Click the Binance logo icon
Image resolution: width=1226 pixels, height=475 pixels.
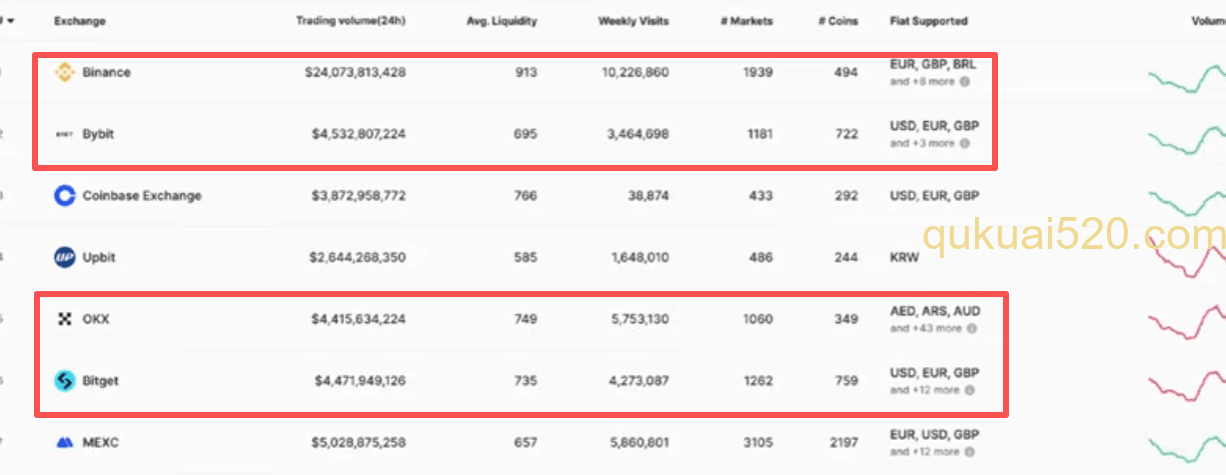(x=64, y=72)
